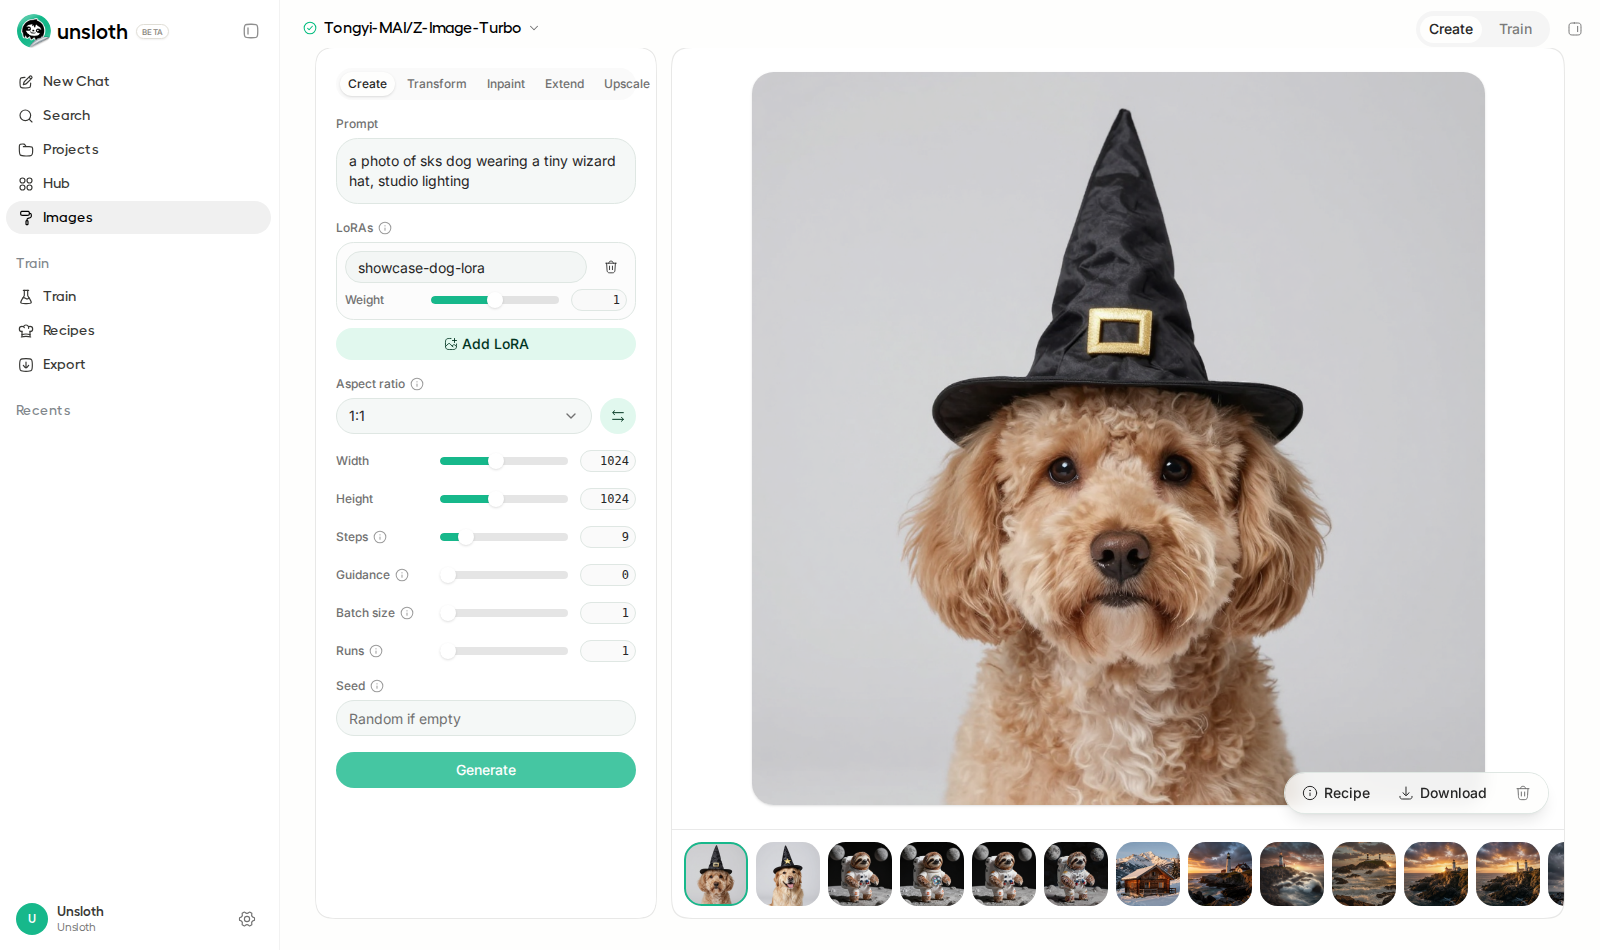Switch to the Inpaint tab
This screenshot has width=1600, height=950.
click(x=506, y=84)
